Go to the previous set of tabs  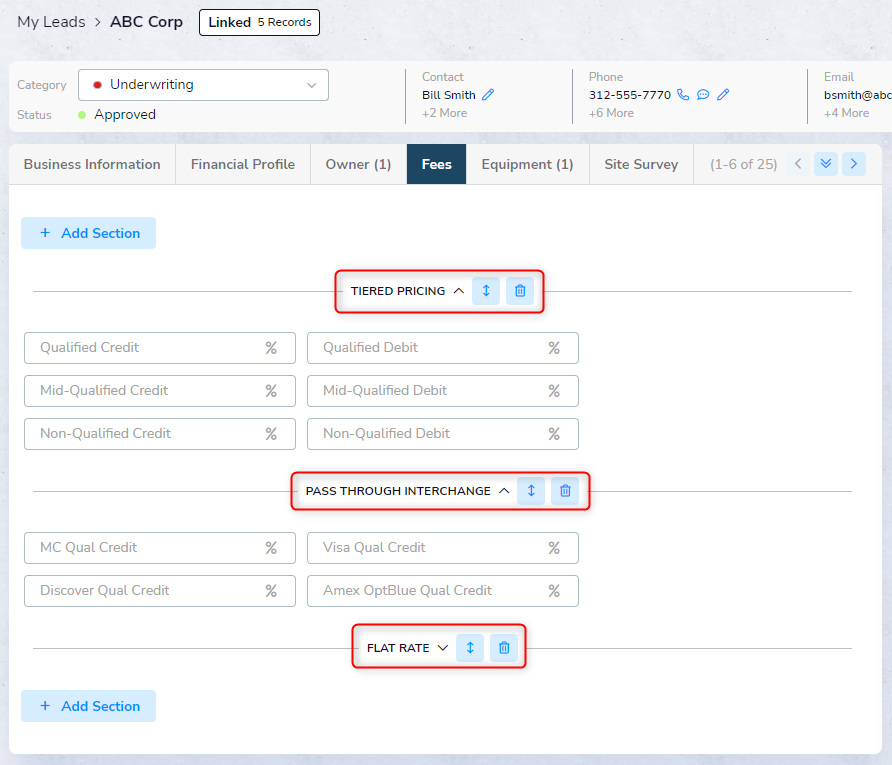click(798, 164)
